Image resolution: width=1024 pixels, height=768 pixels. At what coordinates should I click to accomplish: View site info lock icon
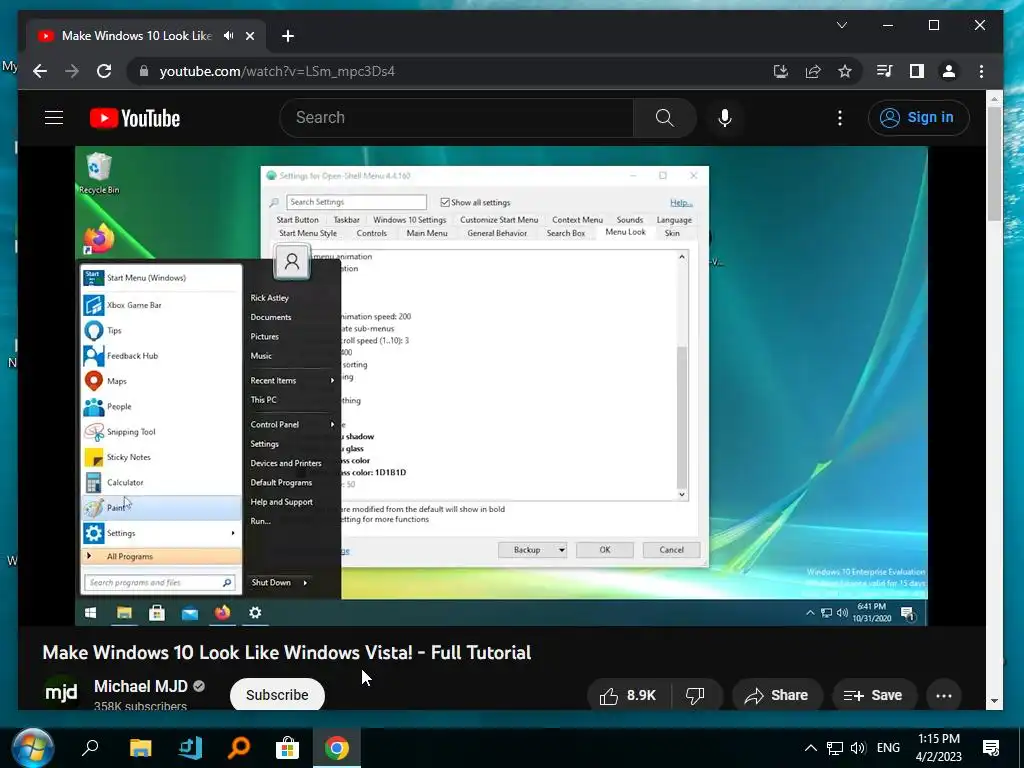click(x=144, y=71)
